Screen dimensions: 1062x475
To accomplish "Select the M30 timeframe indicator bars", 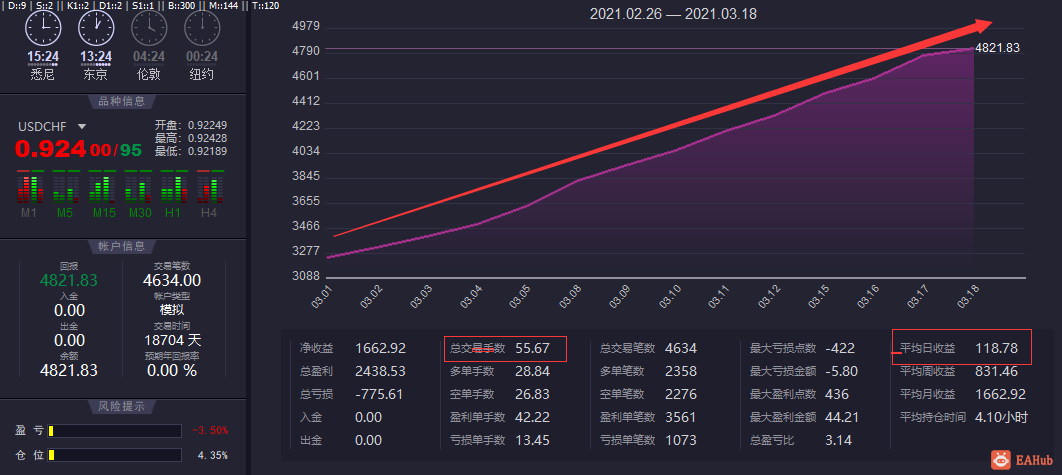I will pos(137,187).
